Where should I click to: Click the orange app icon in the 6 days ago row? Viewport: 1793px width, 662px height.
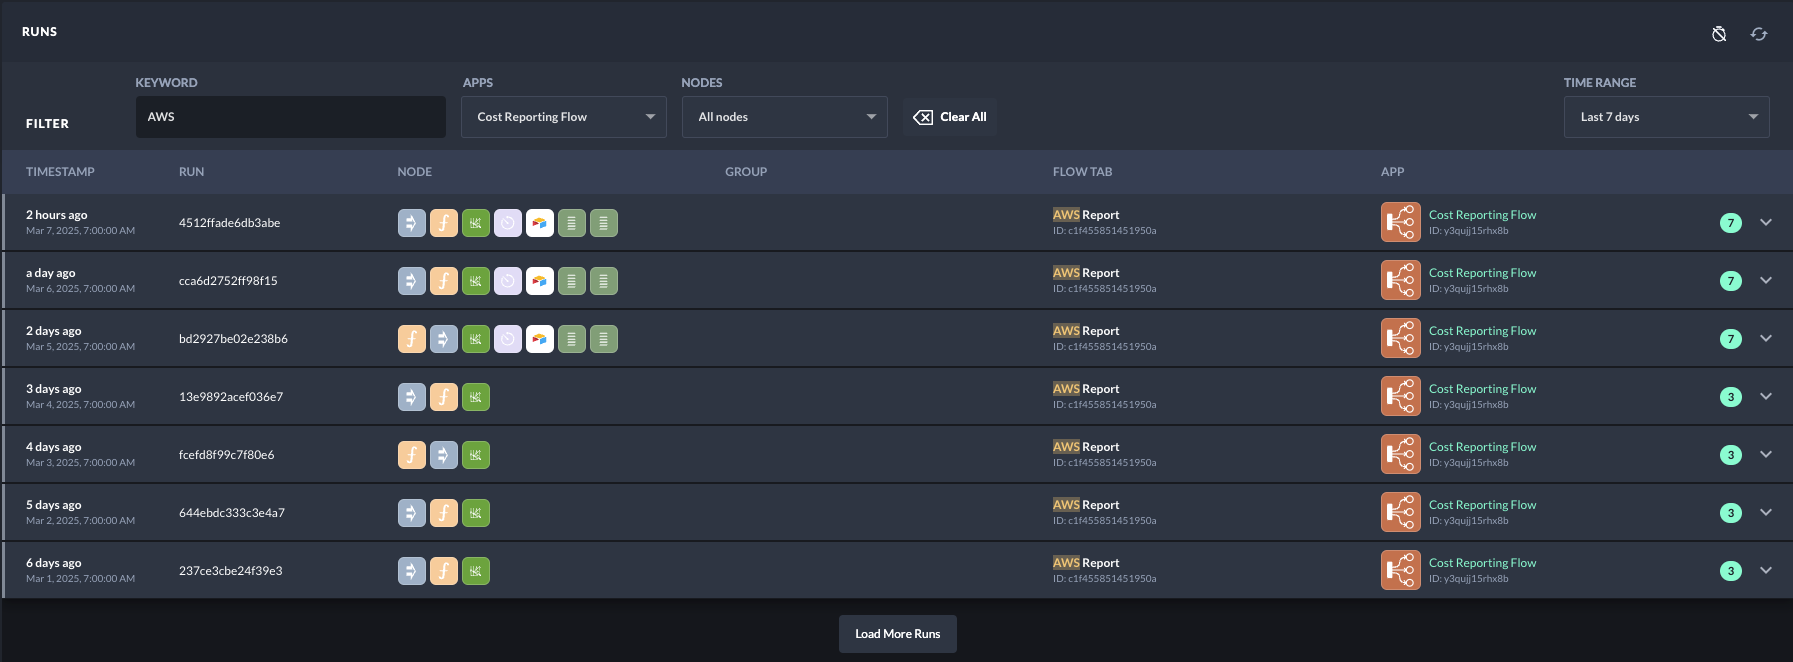[1400, 570]
